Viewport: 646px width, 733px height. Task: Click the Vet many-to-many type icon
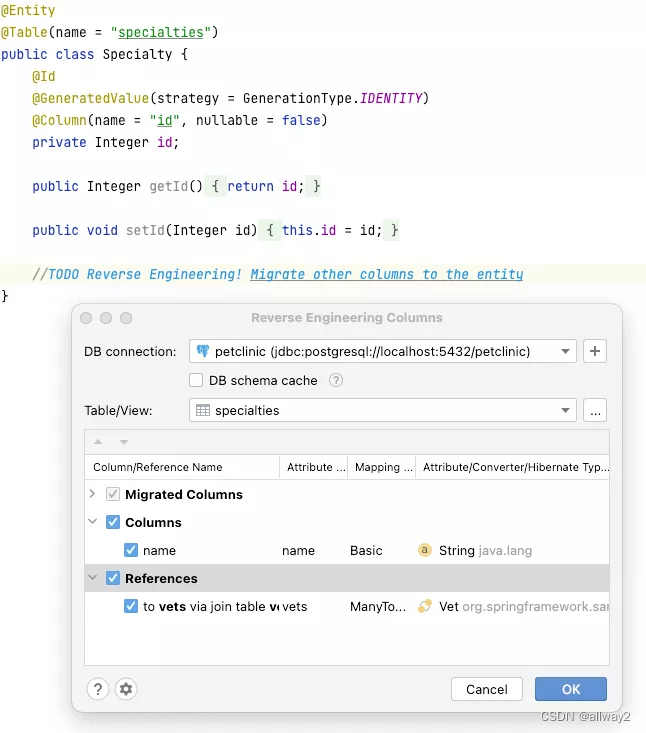click(424, 606)
